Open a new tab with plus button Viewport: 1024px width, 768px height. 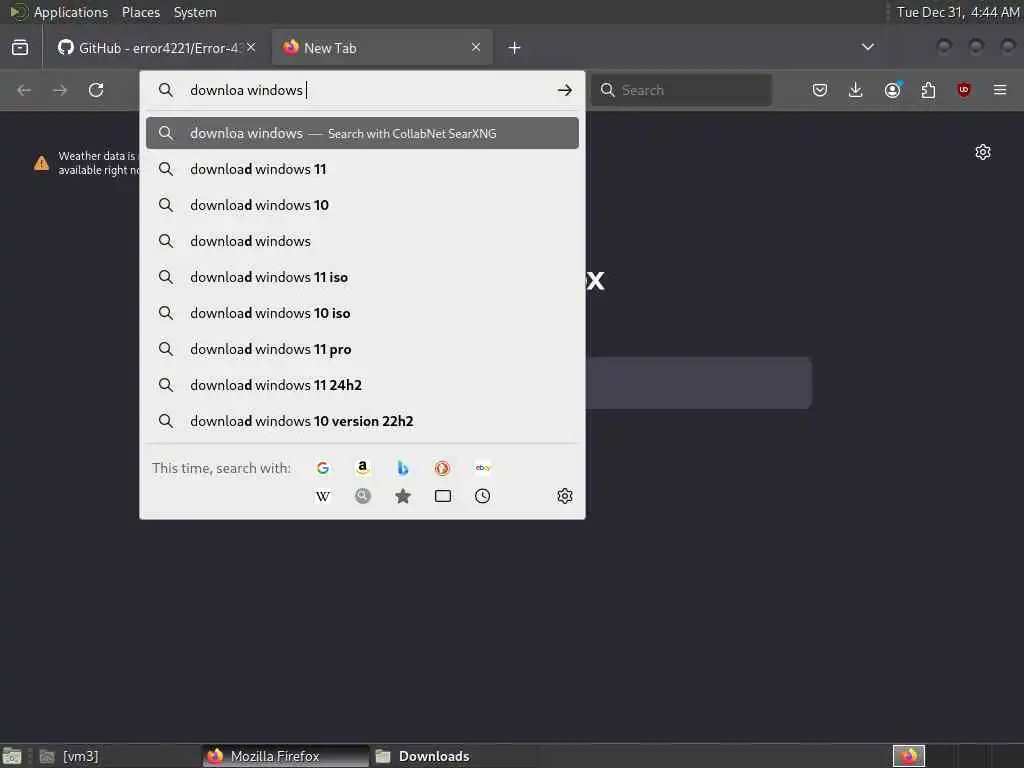514,48
